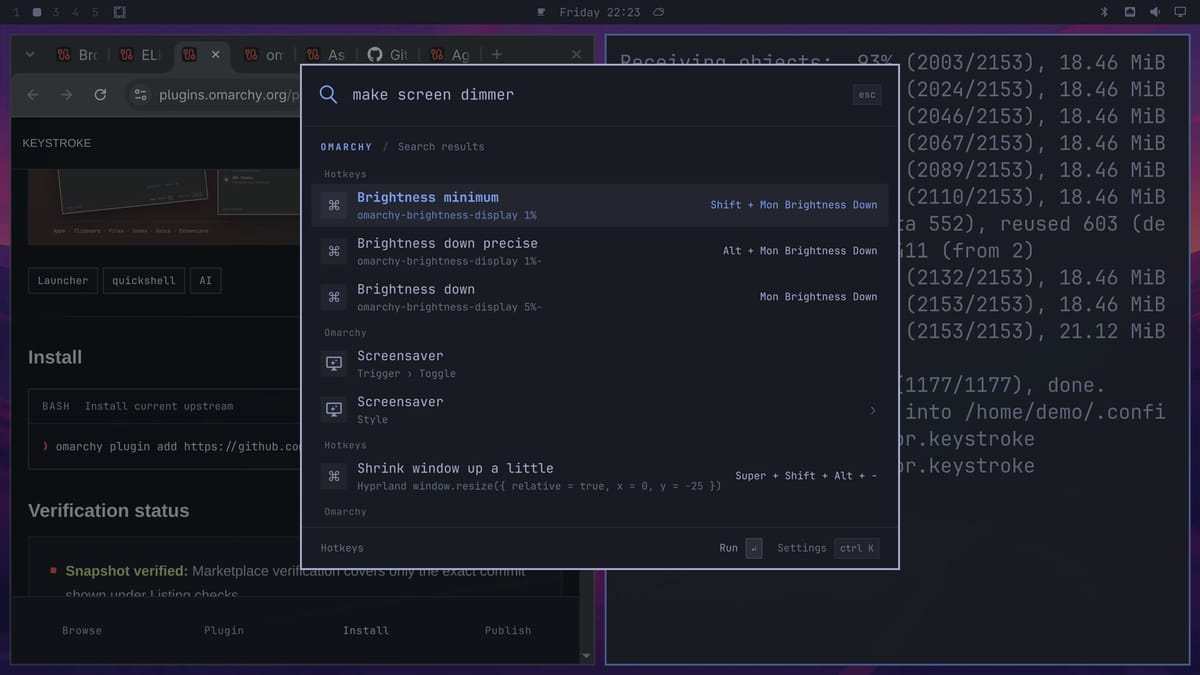Open the network icon in top bar
Image resolution: width=1200 pixels, height=675 pixels.
point(1130,12)
